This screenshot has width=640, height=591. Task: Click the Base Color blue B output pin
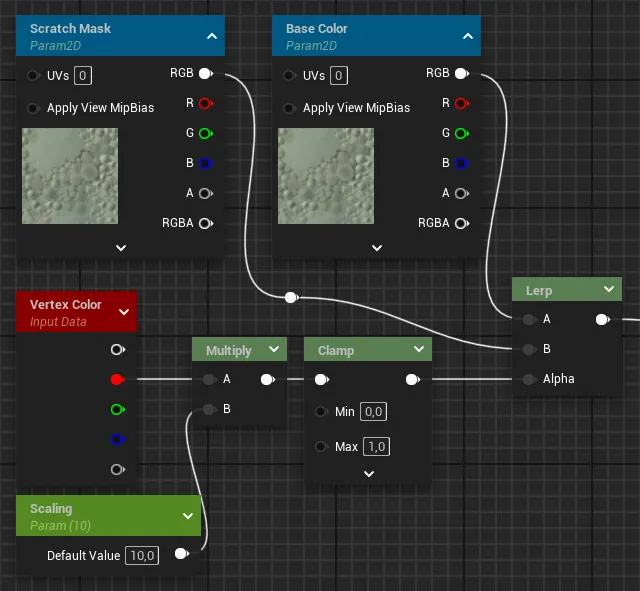[462, 164]
